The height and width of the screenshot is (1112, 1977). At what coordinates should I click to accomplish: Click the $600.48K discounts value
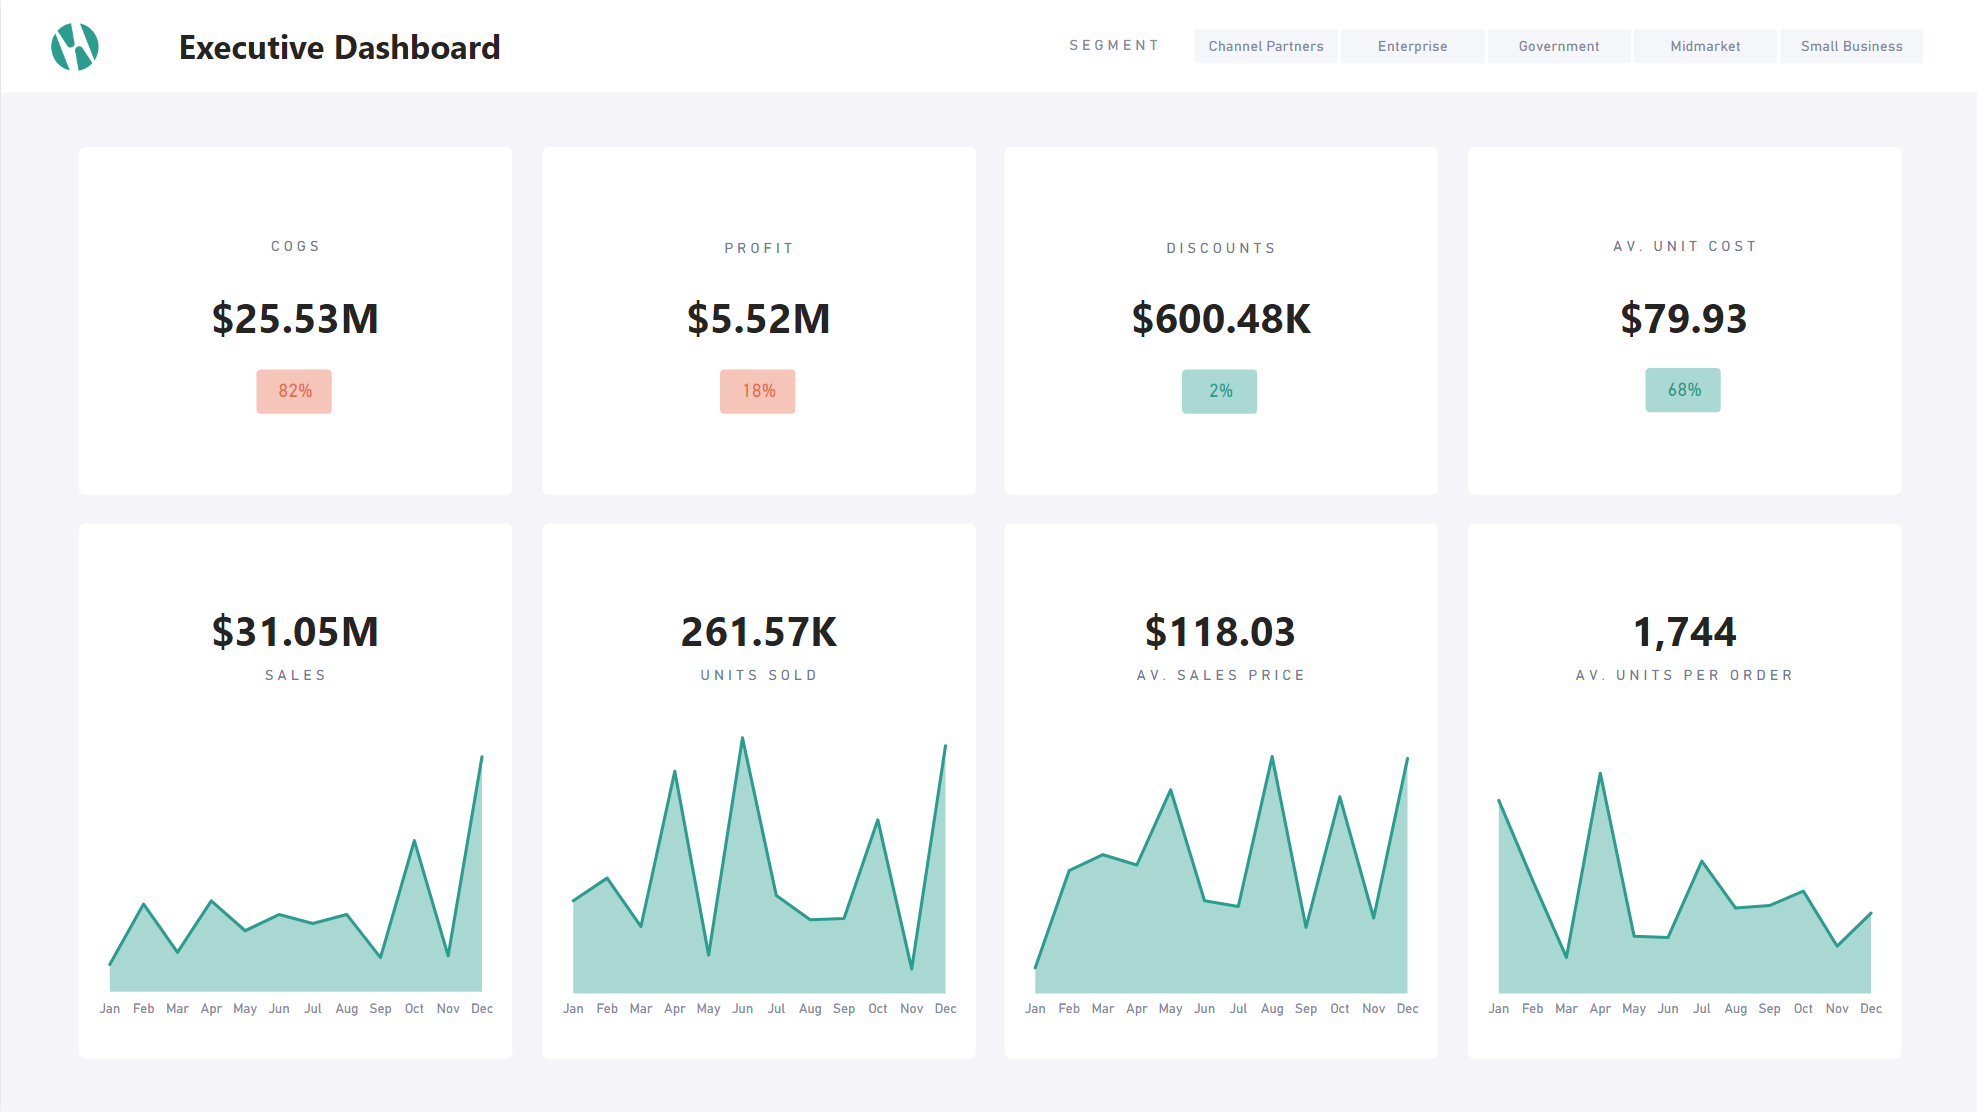pyautogui.click(x=1221, y=319)
